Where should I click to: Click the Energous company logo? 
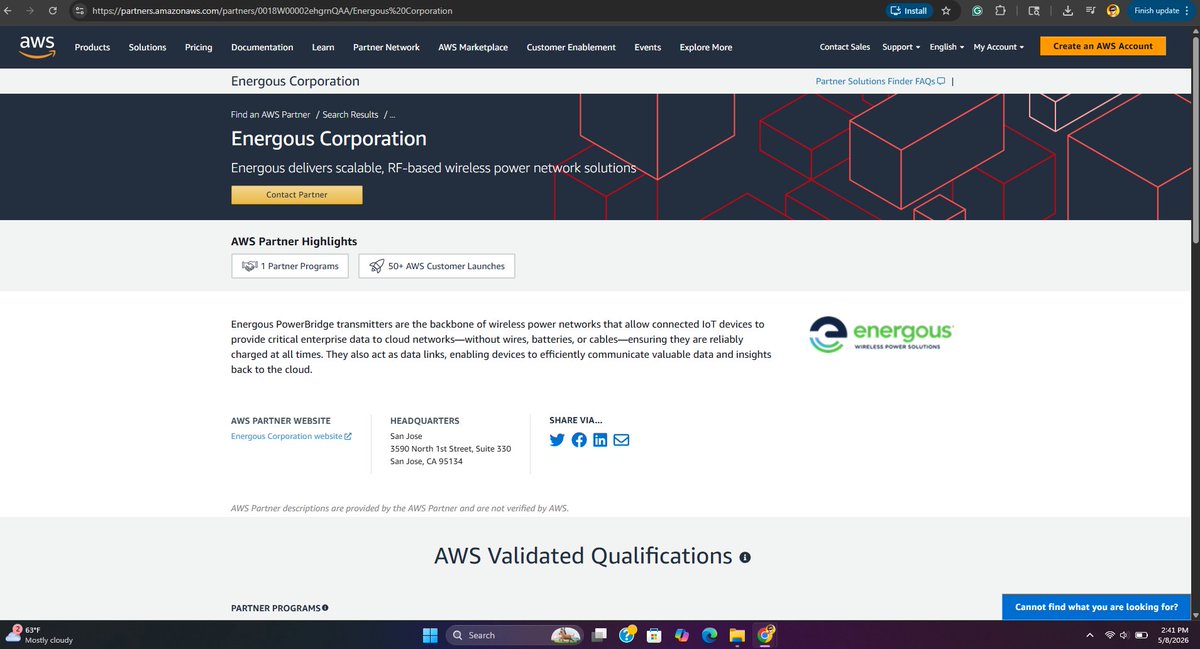coord(880,334)
